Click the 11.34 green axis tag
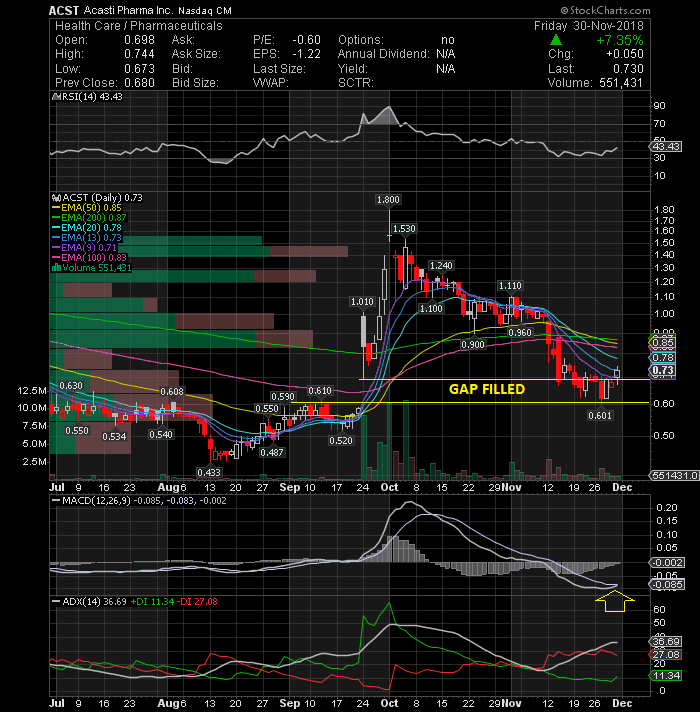 point(666,675)
